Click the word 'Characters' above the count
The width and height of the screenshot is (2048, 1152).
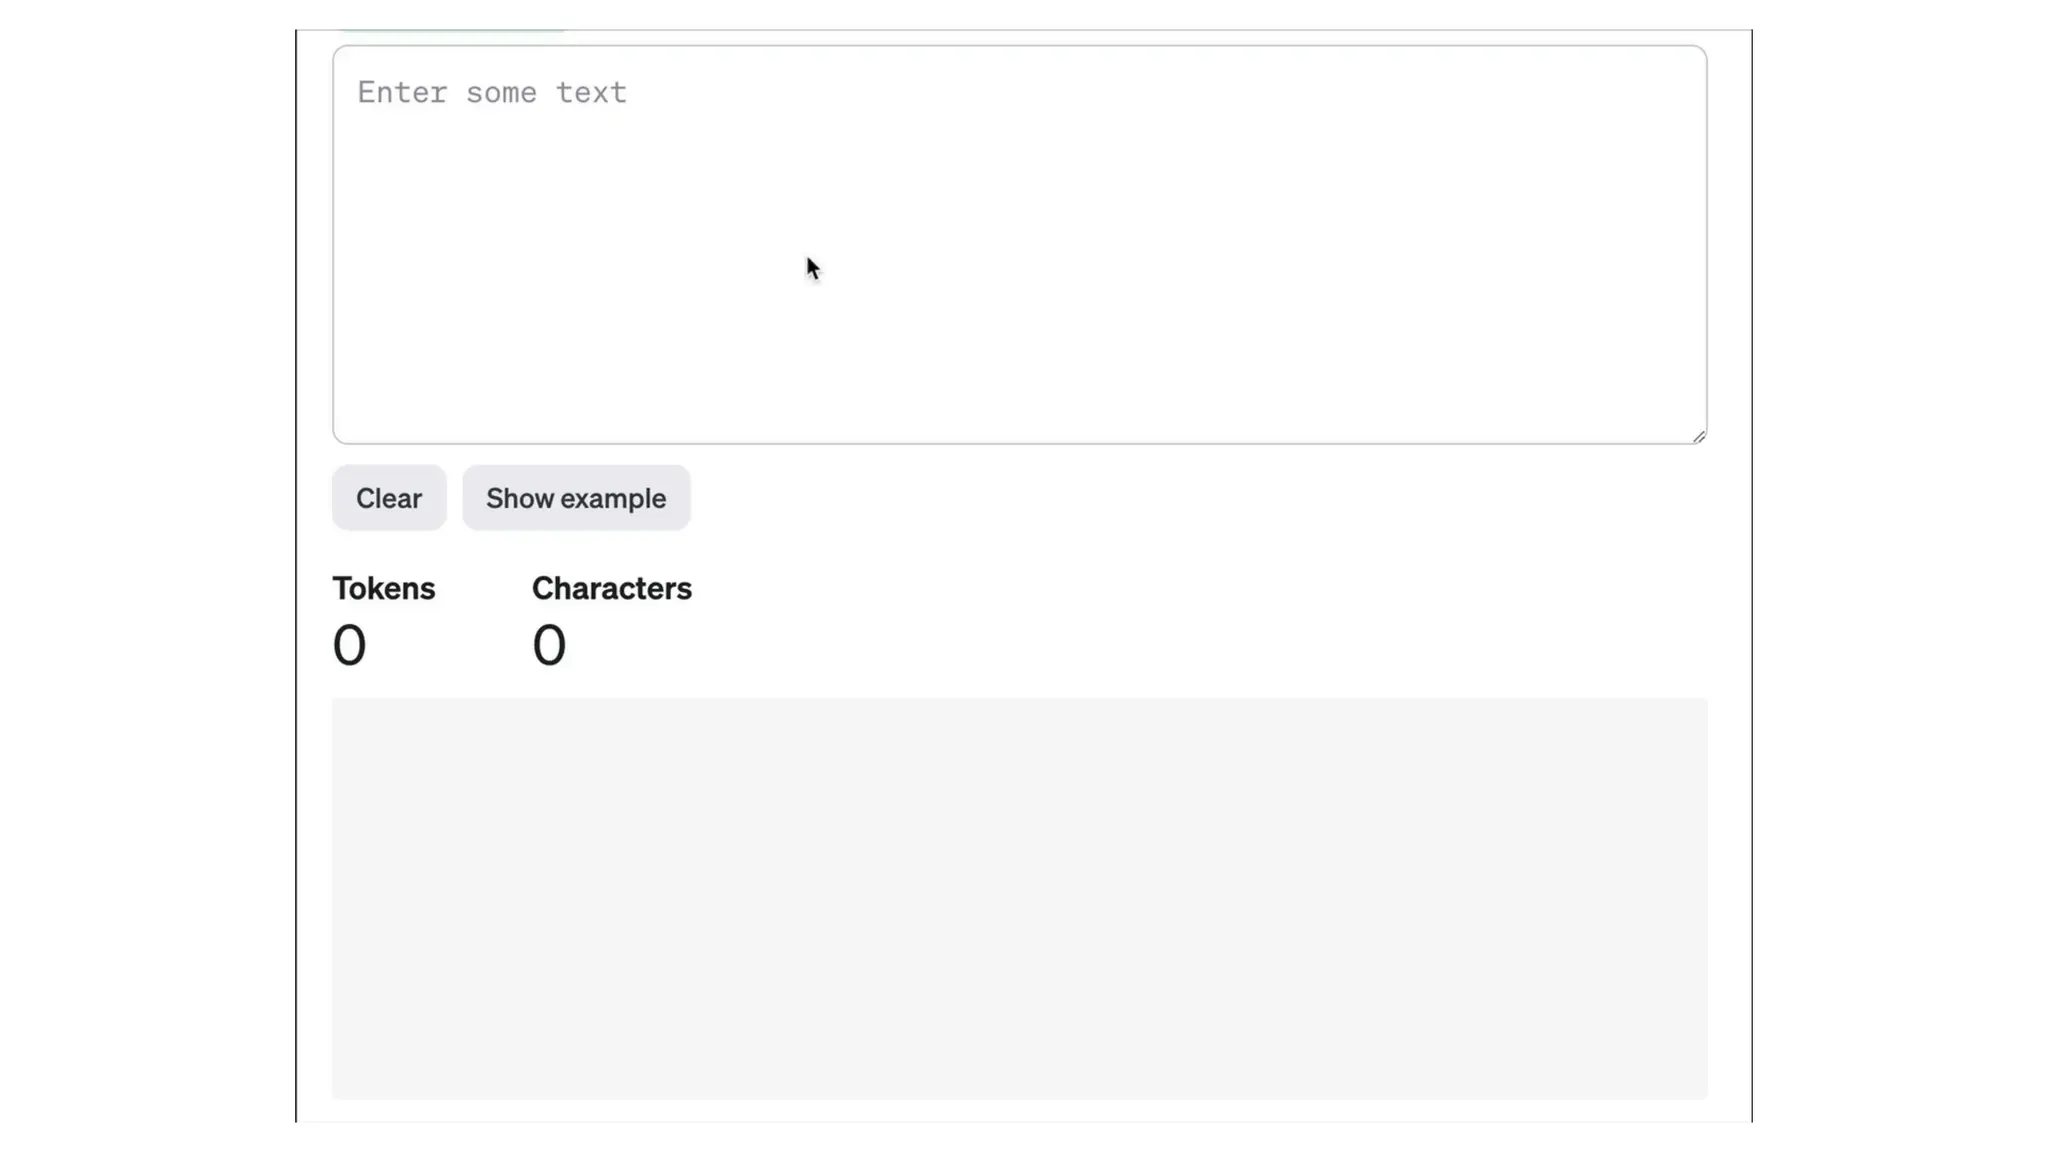point(611,588)
